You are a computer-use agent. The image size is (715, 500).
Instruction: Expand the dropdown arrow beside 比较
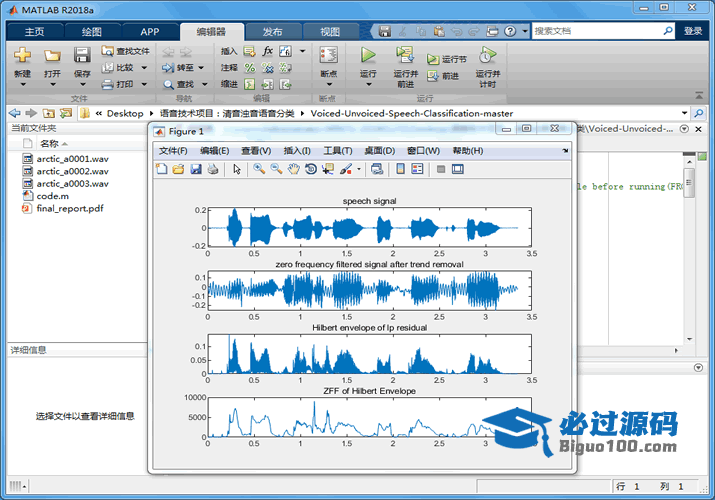[x=144, y=68]
